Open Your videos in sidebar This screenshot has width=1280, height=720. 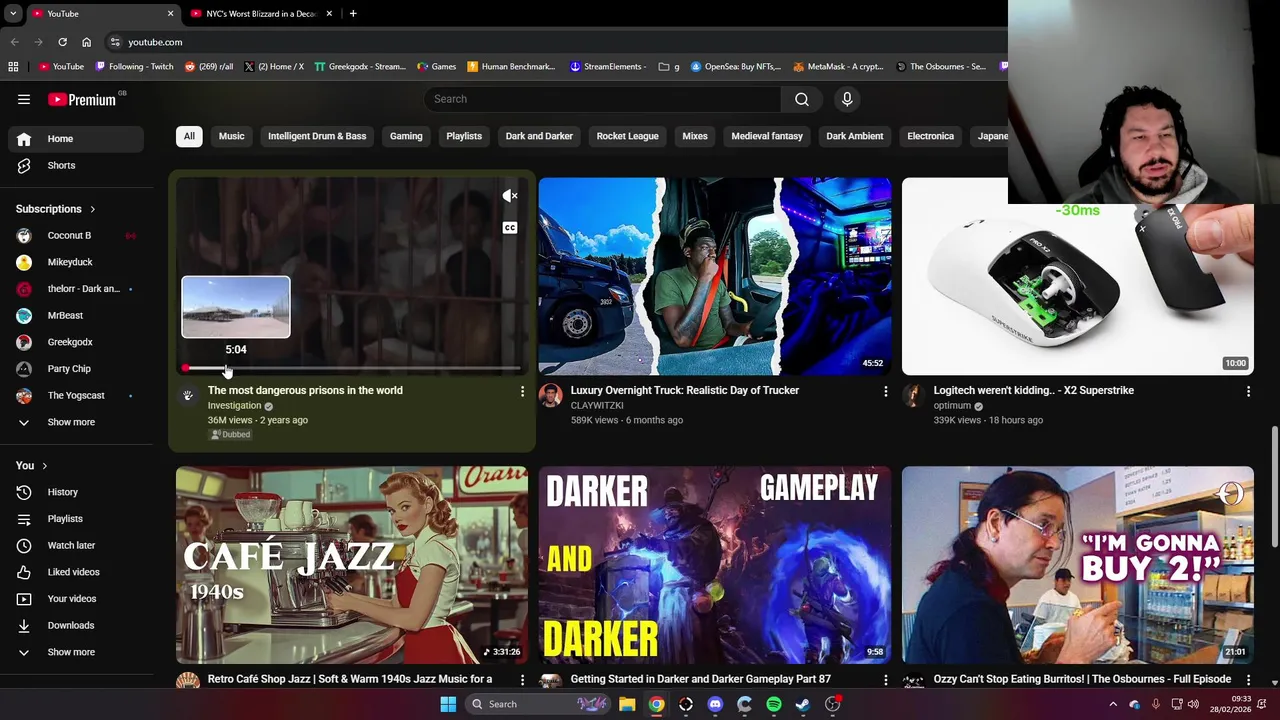point(76,599)
